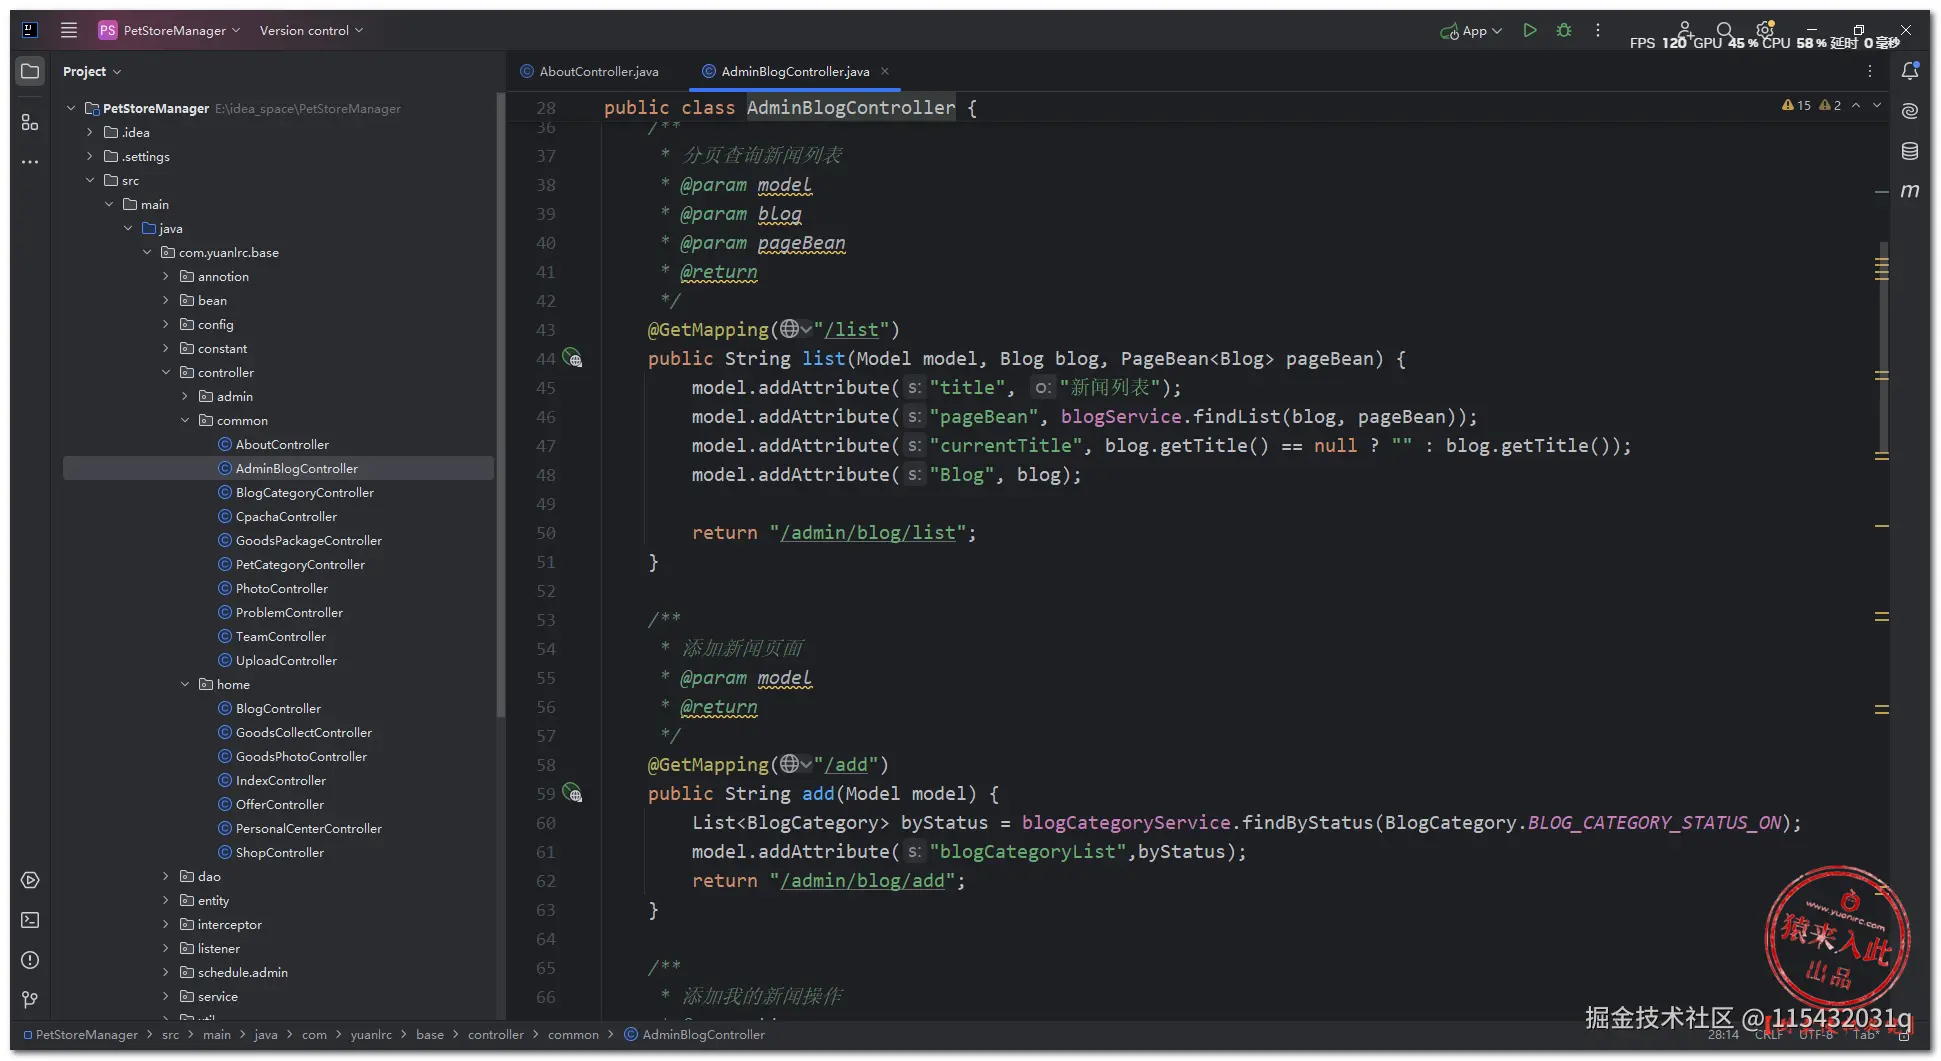The width and height of the screenshot is (1941, 1061).
Task: Click the /admin/blog/list link string
Action: (867, 532)
